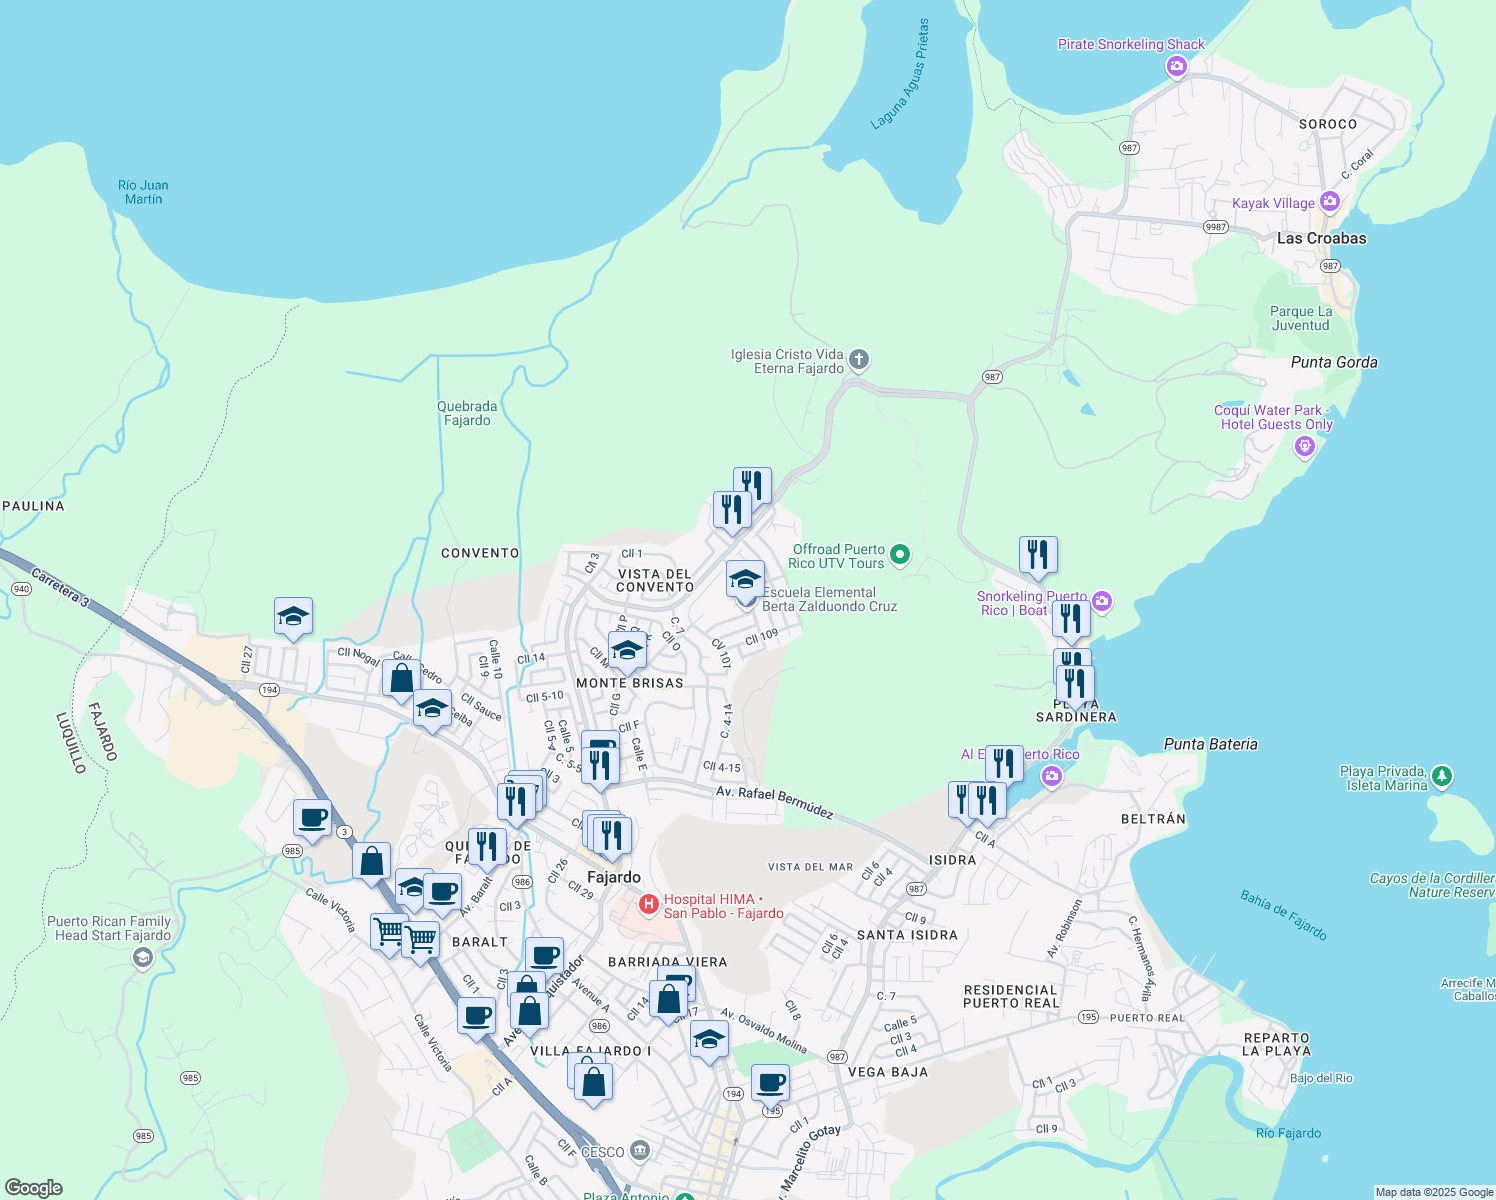This screenshot has width=1496, height=1200.
Task: Click the Bajo del Rio label
Action: point(1321,1078)
